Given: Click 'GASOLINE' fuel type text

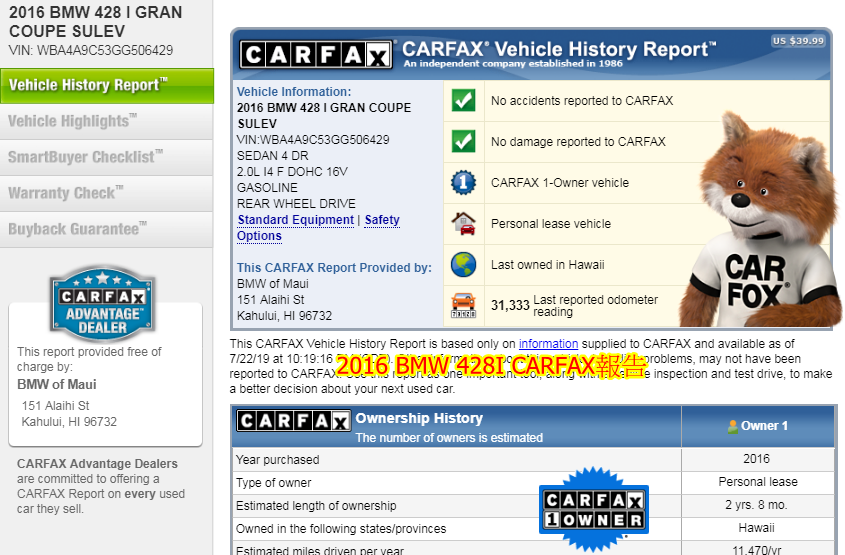Looking at the screenshot, I should [267, 188].
